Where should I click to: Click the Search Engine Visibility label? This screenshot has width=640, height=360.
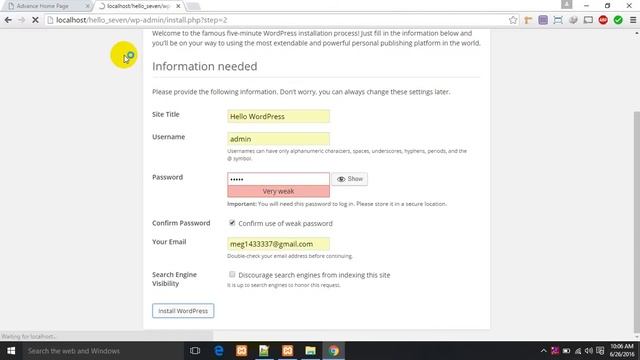[174, 279]
